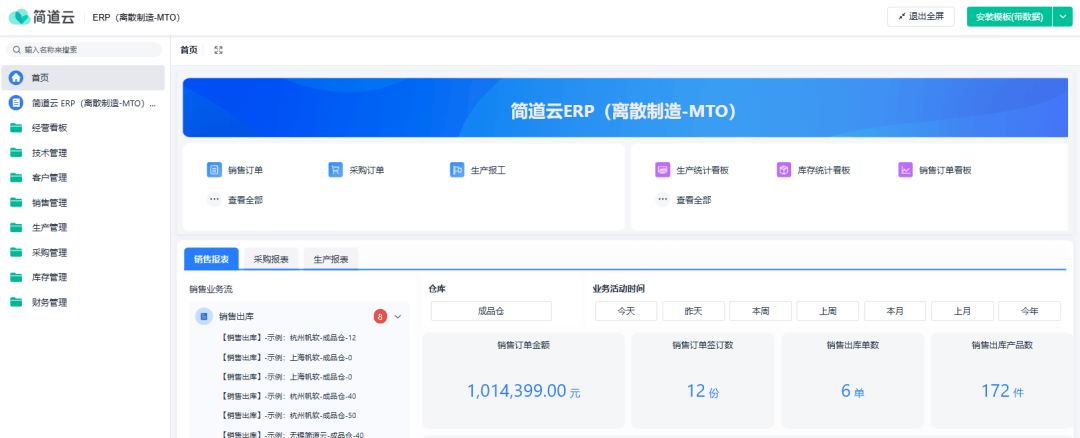The image size is (1080, 438).
Task: Open 简道云 ERP（离散制造-MTO） sidebar entry
Action: (x=83, y=103)
